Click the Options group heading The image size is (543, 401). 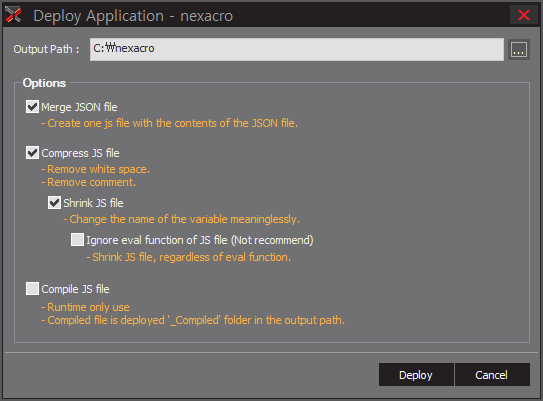click(44, 83)
